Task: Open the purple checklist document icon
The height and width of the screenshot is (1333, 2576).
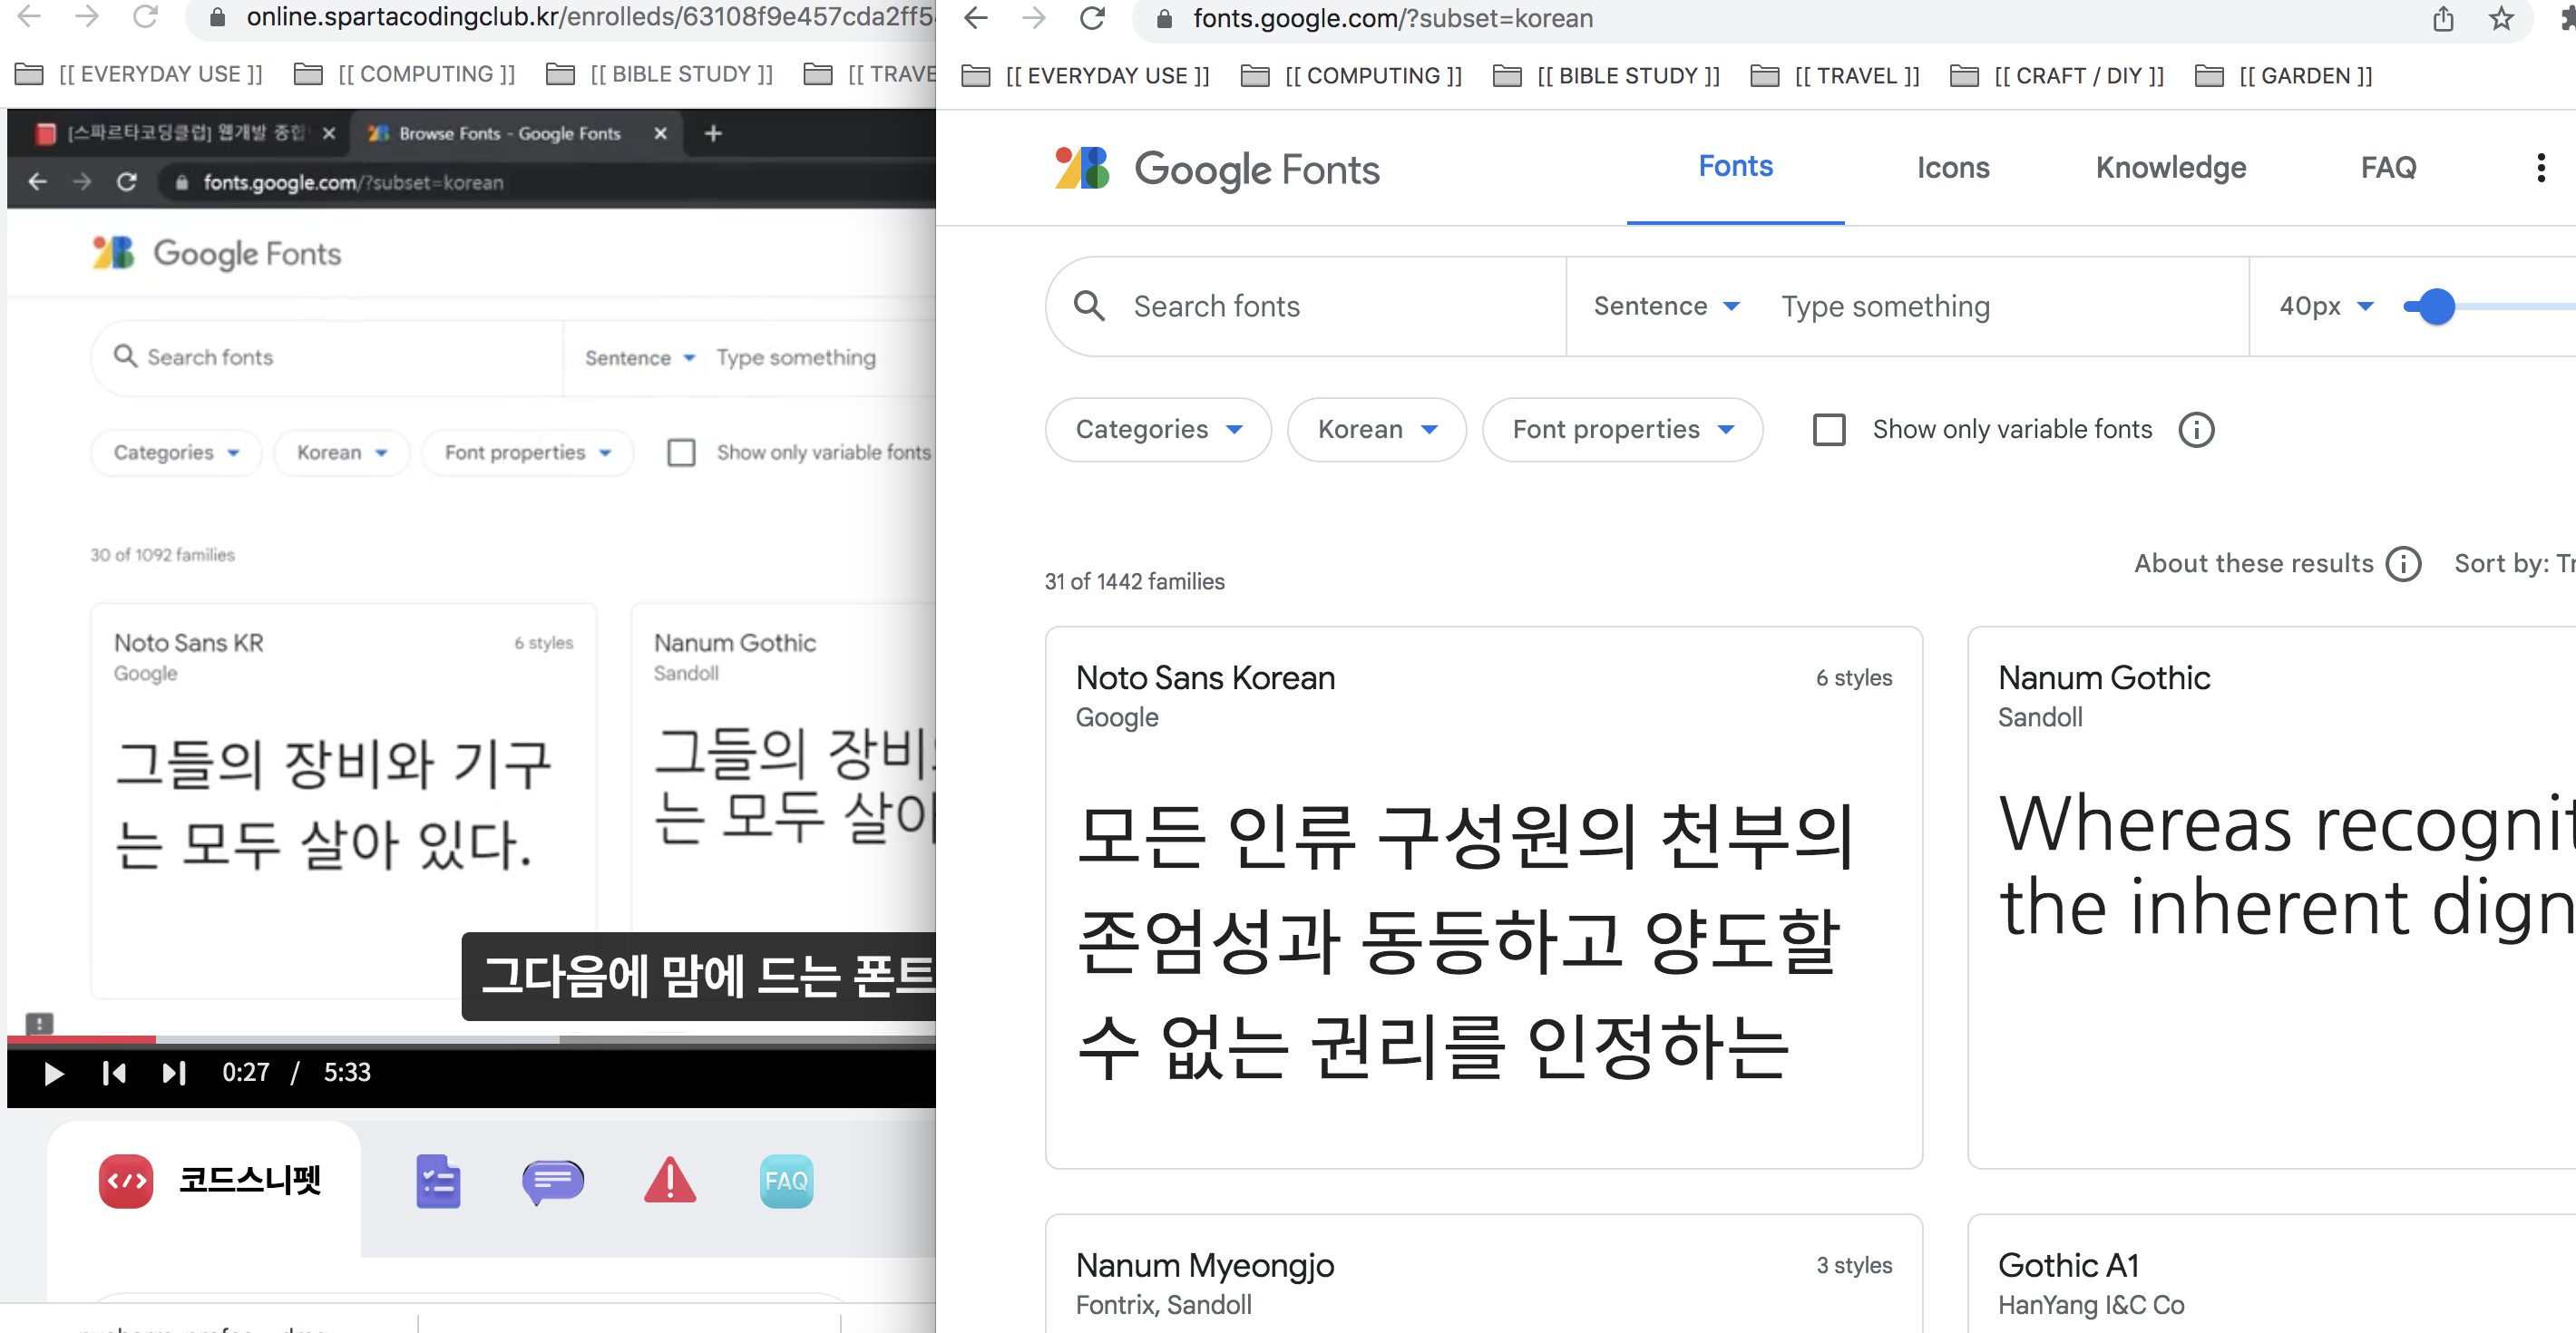Action: [438, 1181]
